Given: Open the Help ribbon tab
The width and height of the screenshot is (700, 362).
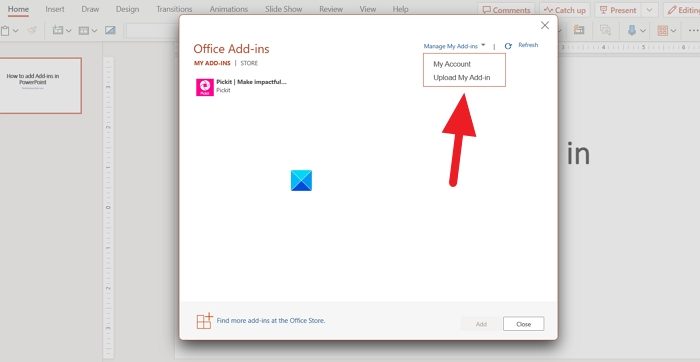Looking at the screenshot, I should click(x=400, y=9).
